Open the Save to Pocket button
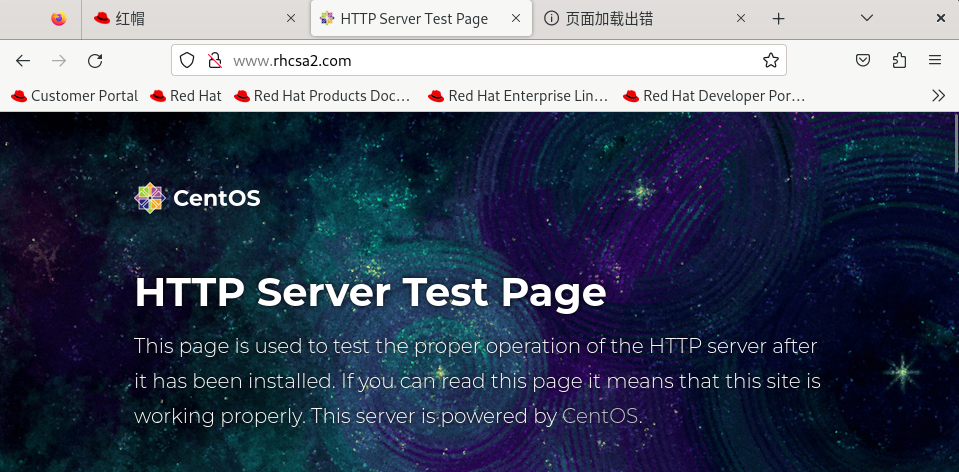This screenshot has width=959, height=472. [863, 60]
